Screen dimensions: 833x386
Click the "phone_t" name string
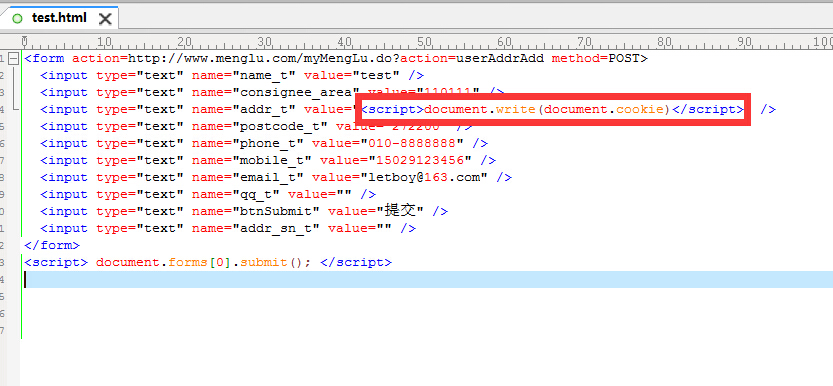[x=268, y=143]
